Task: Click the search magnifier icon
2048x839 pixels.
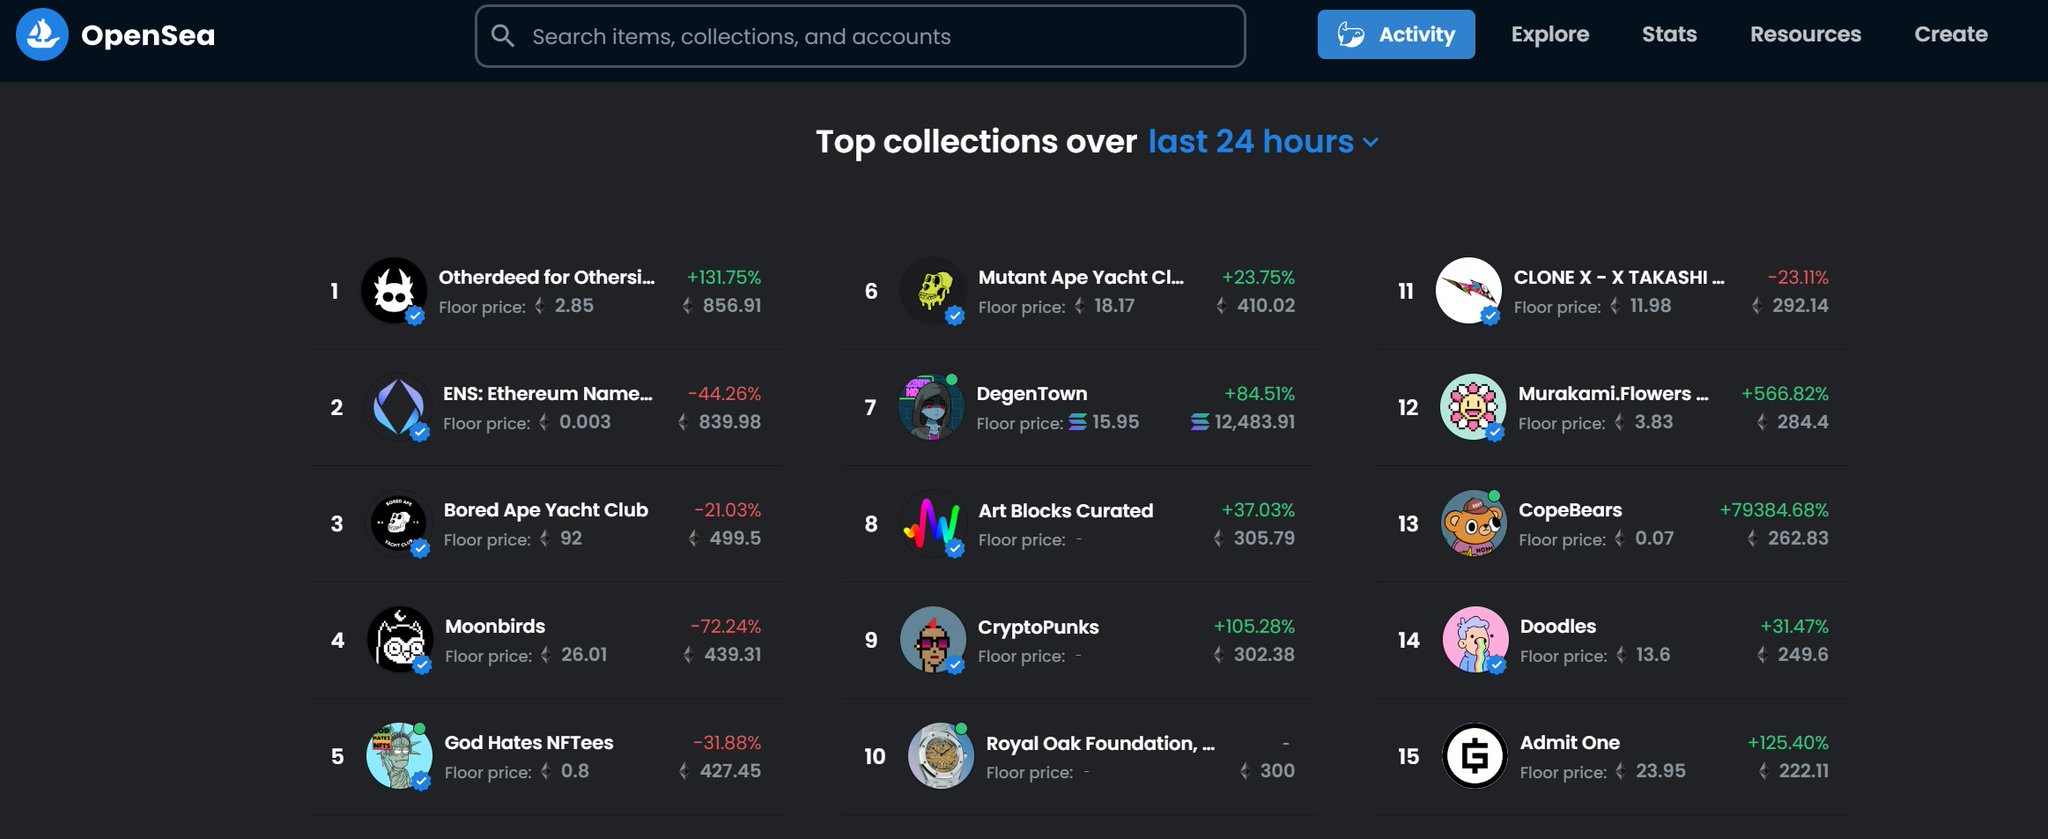Action: coord(503,36)
